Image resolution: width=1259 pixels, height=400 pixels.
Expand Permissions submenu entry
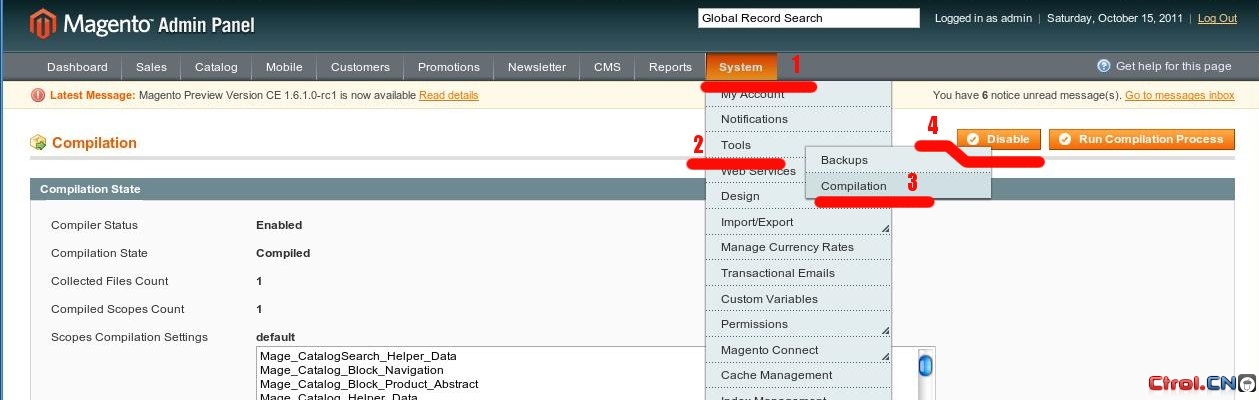point(798,324)
